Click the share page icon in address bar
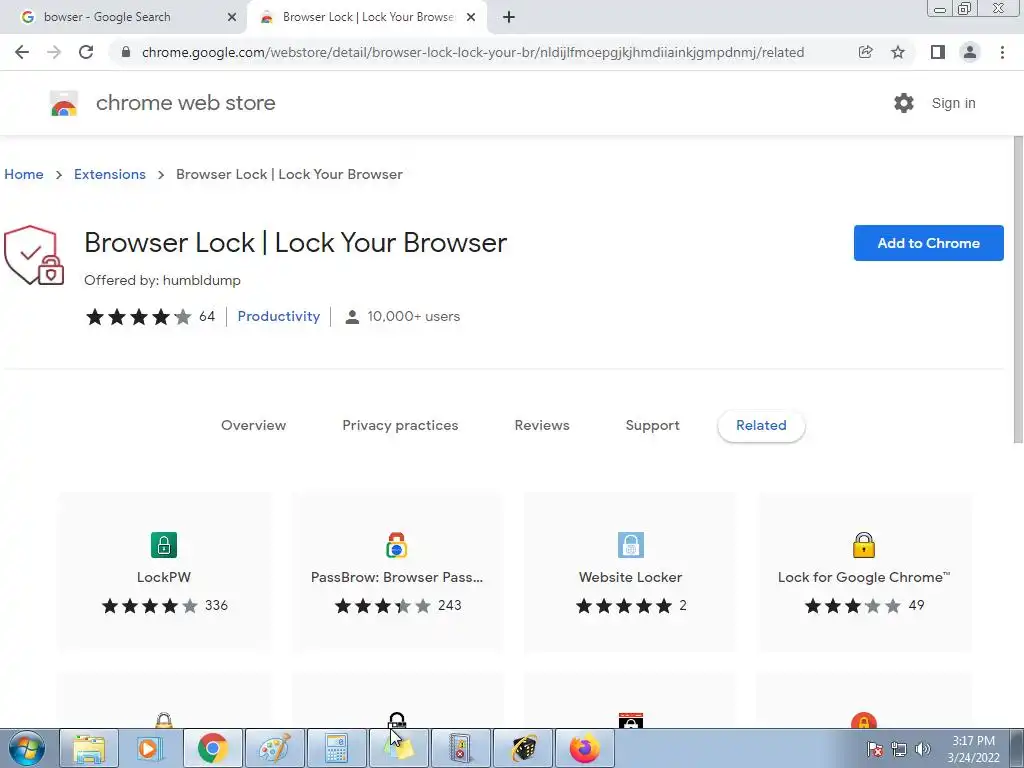Image resolution: width=1024 pixels, height=768 pixels. point(865,52)
